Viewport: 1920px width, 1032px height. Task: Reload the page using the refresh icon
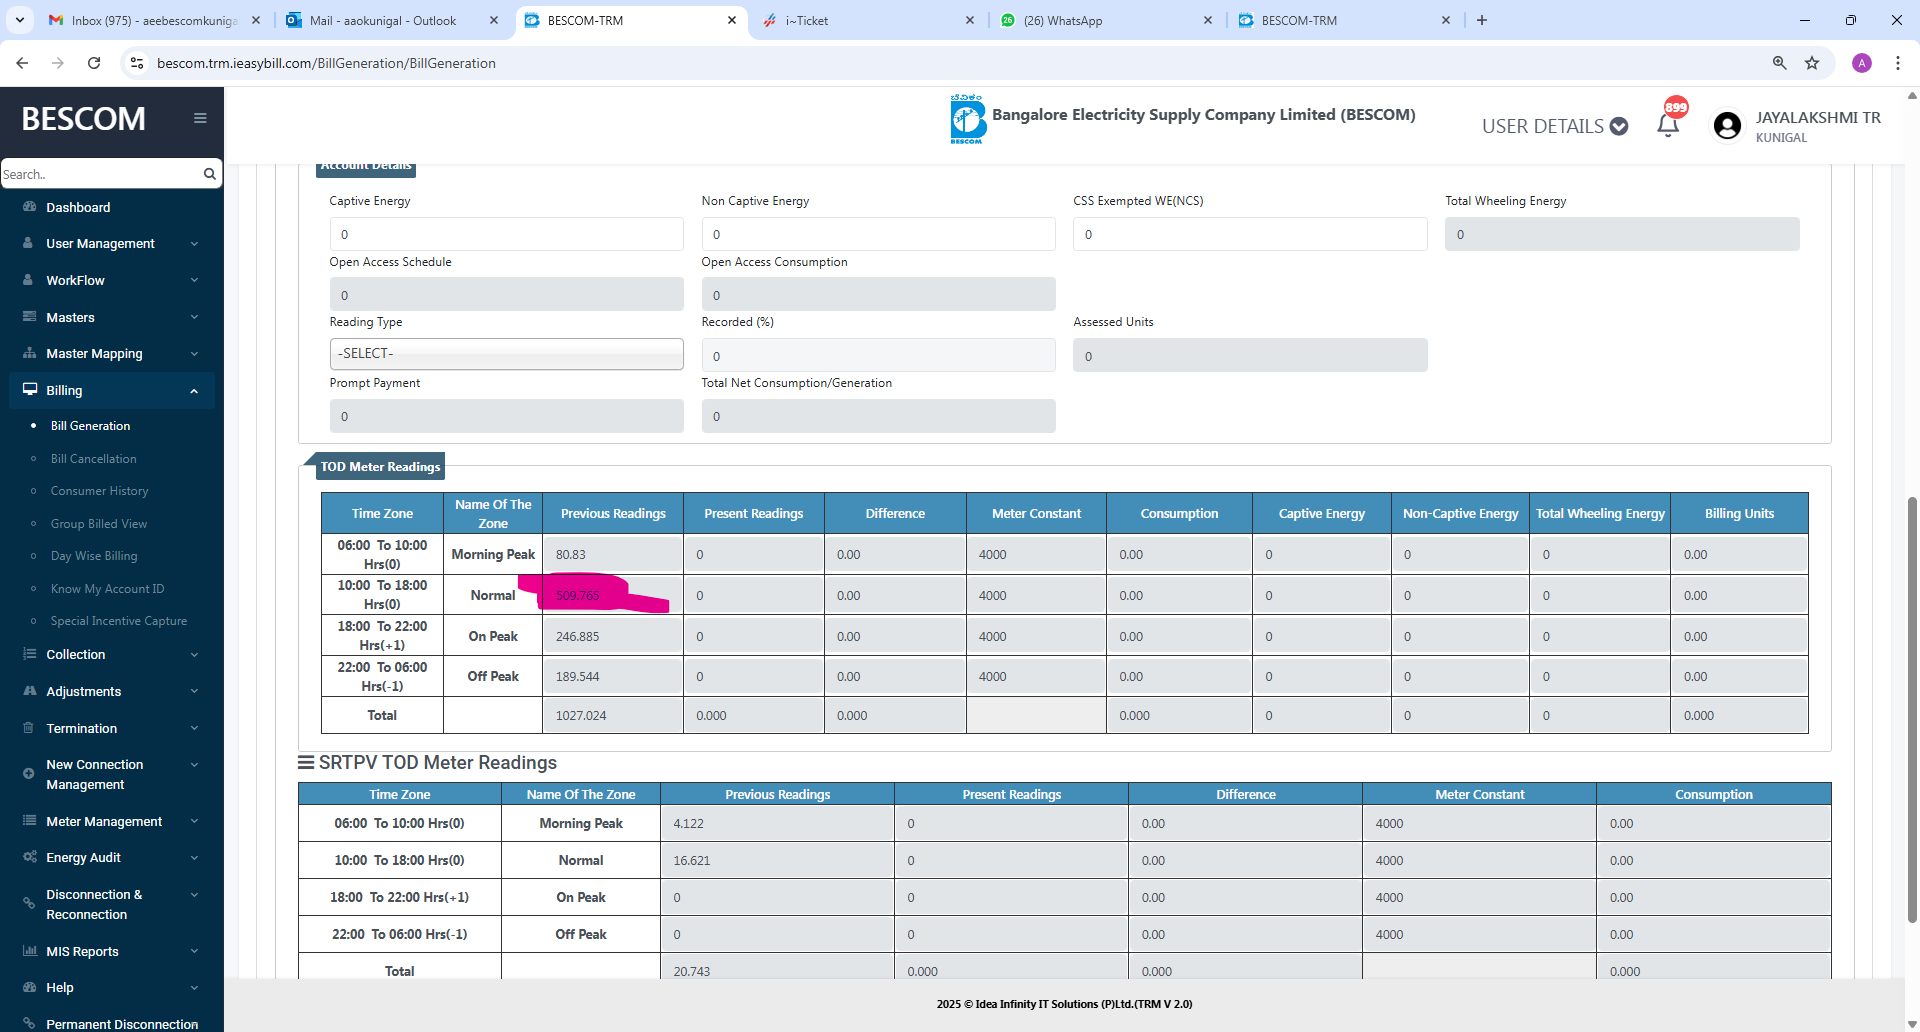(x=94, y=63)
